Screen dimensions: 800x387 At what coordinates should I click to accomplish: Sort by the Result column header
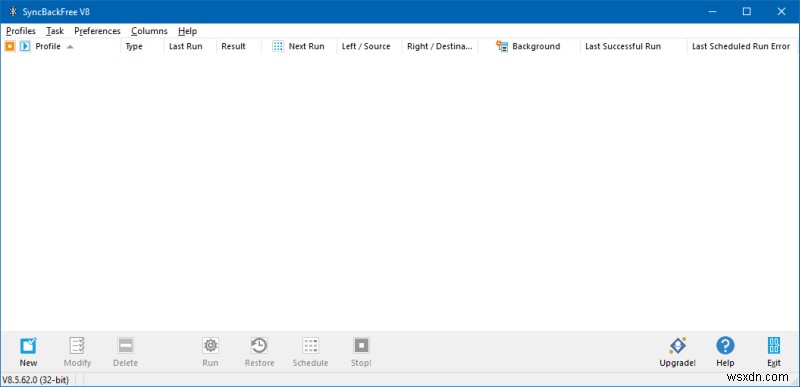pos(233,46)
